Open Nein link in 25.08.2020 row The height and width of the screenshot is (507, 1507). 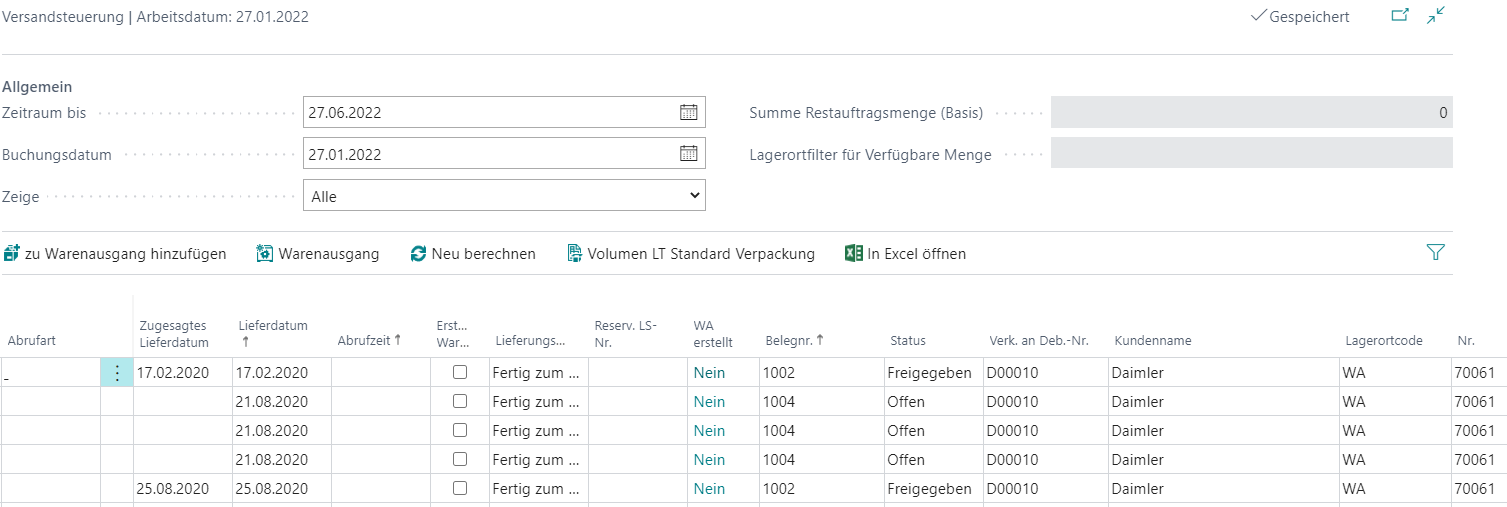(x=709, y=489)
